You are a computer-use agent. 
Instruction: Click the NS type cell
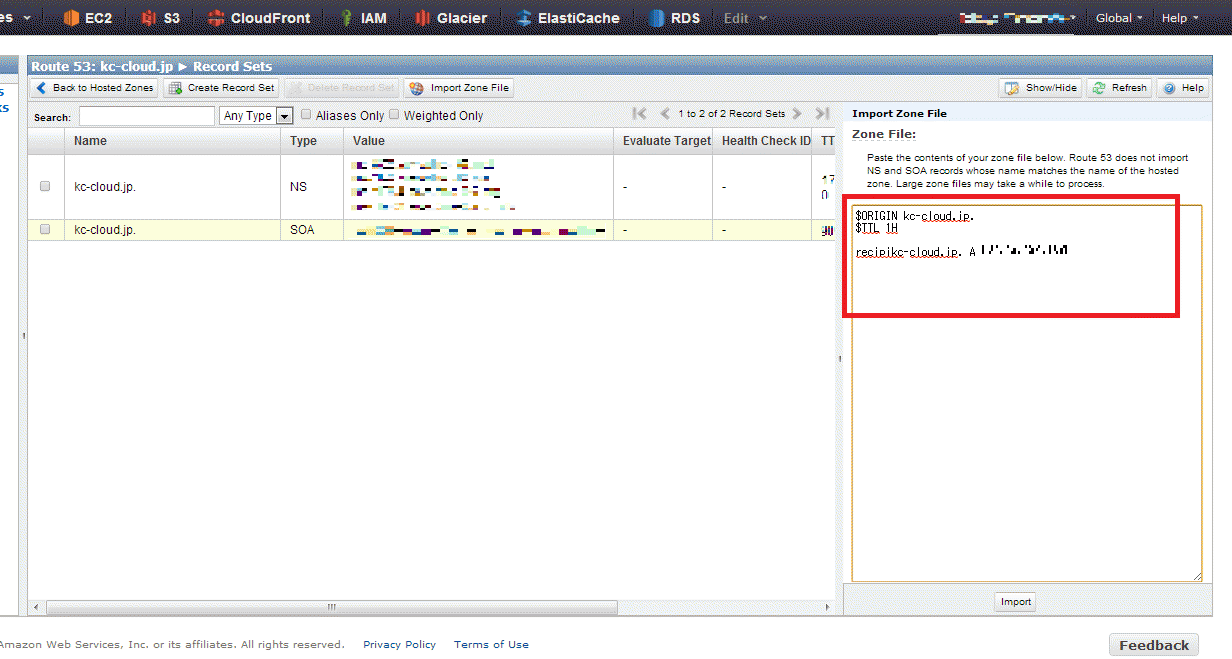[312, 187]
